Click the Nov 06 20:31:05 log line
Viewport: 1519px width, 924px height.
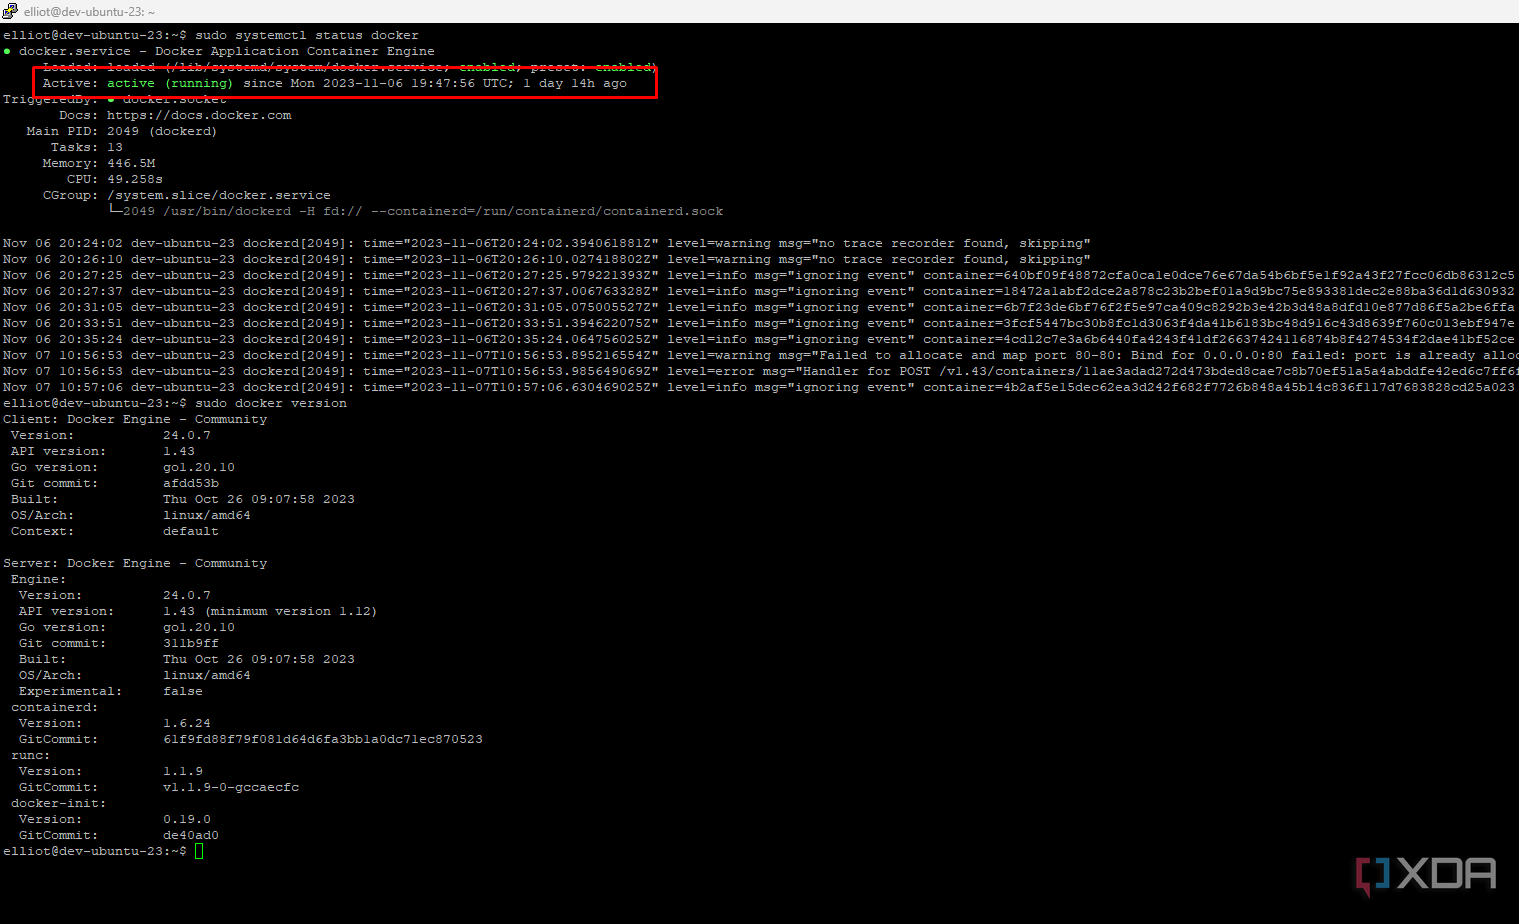tap(759, 307)
